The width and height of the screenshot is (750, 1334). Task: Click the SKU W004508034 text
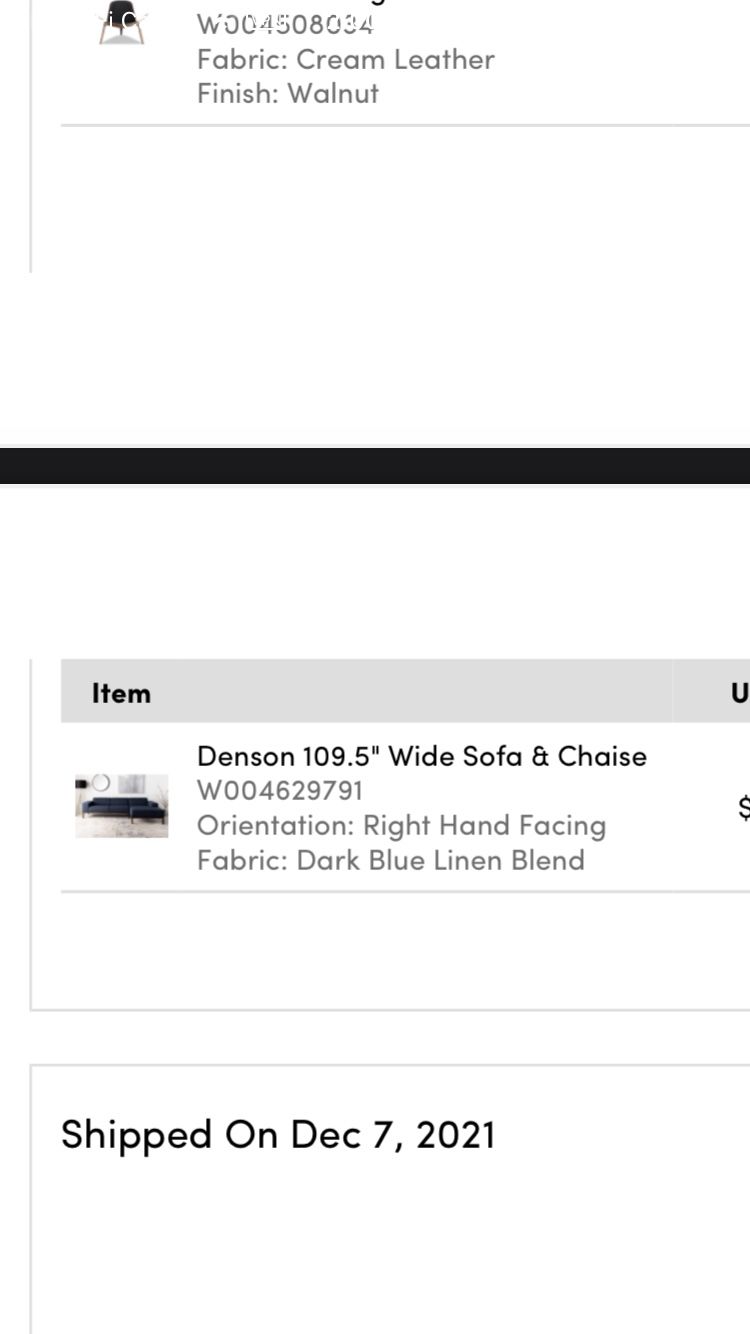285,24
